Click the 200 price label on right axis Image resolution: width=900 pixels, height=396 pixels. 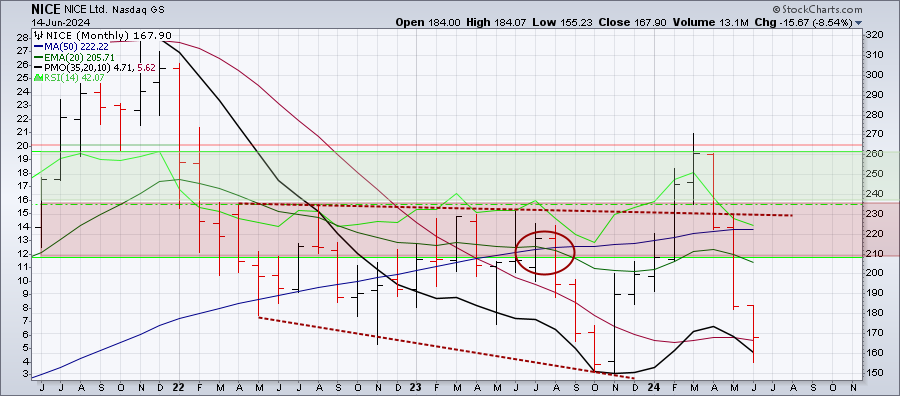874,273
